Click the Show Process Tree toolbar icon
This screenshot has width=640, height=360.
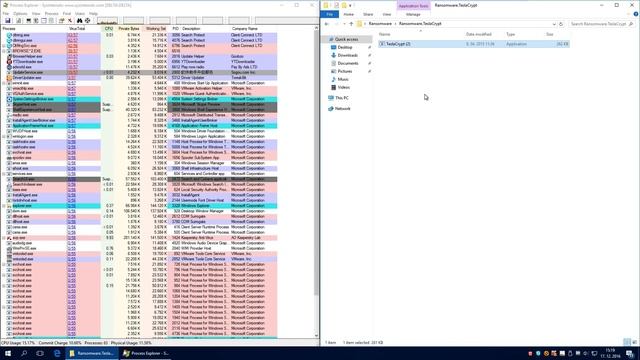[x=36, y=20]
